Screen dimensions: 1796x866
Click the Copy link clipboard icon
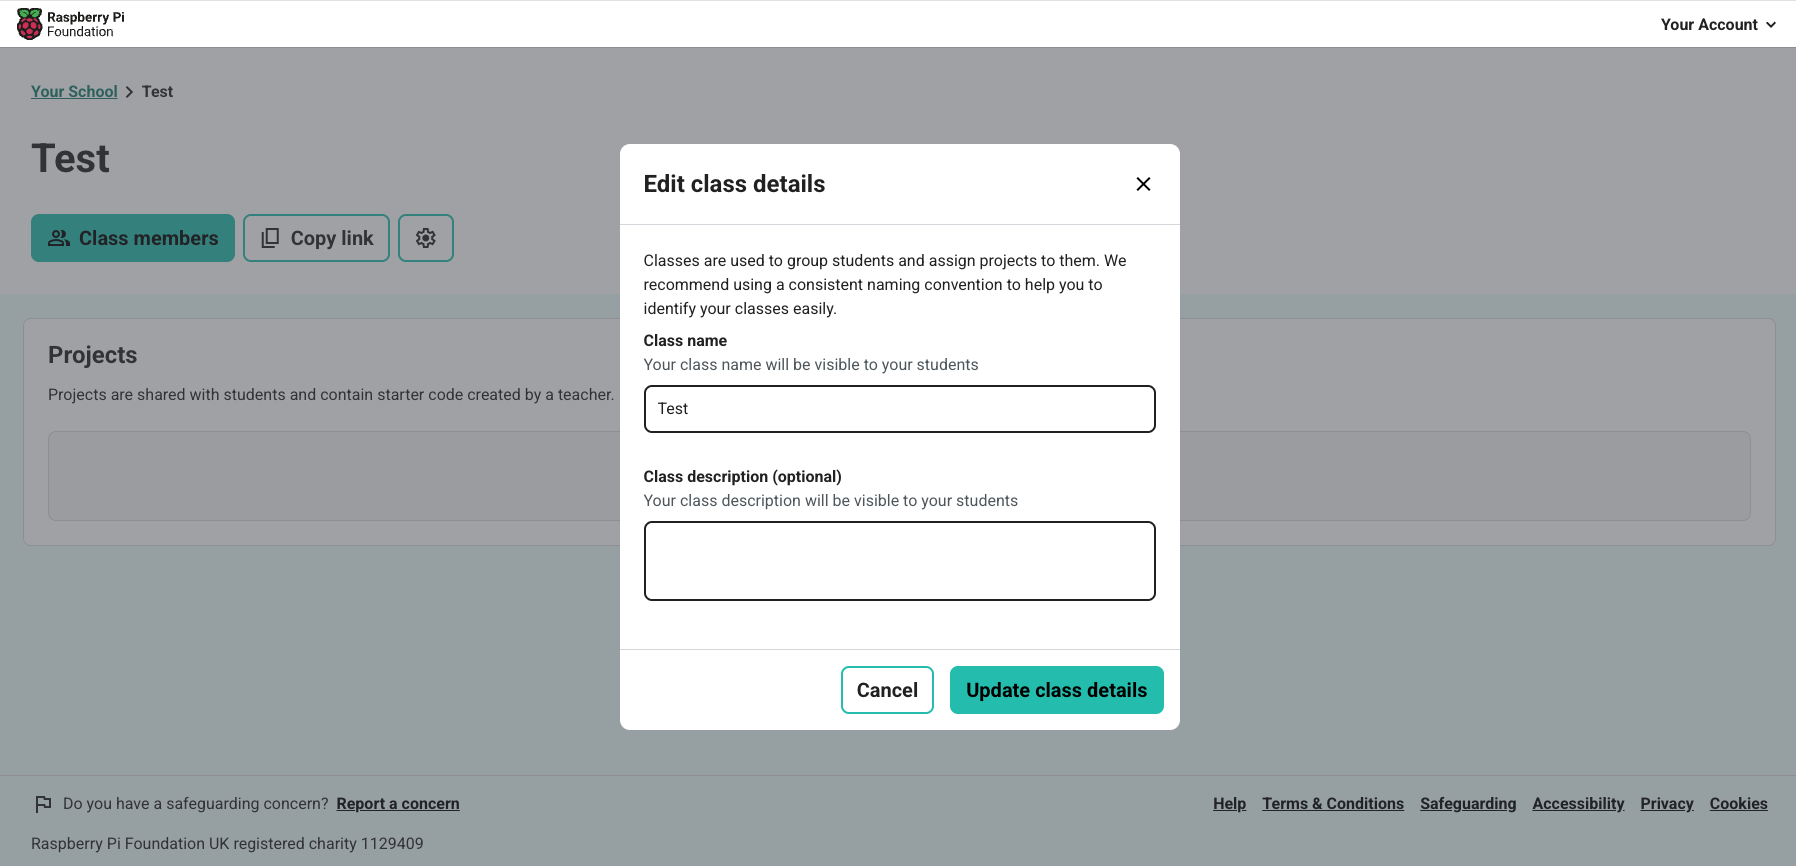(270, 238)
